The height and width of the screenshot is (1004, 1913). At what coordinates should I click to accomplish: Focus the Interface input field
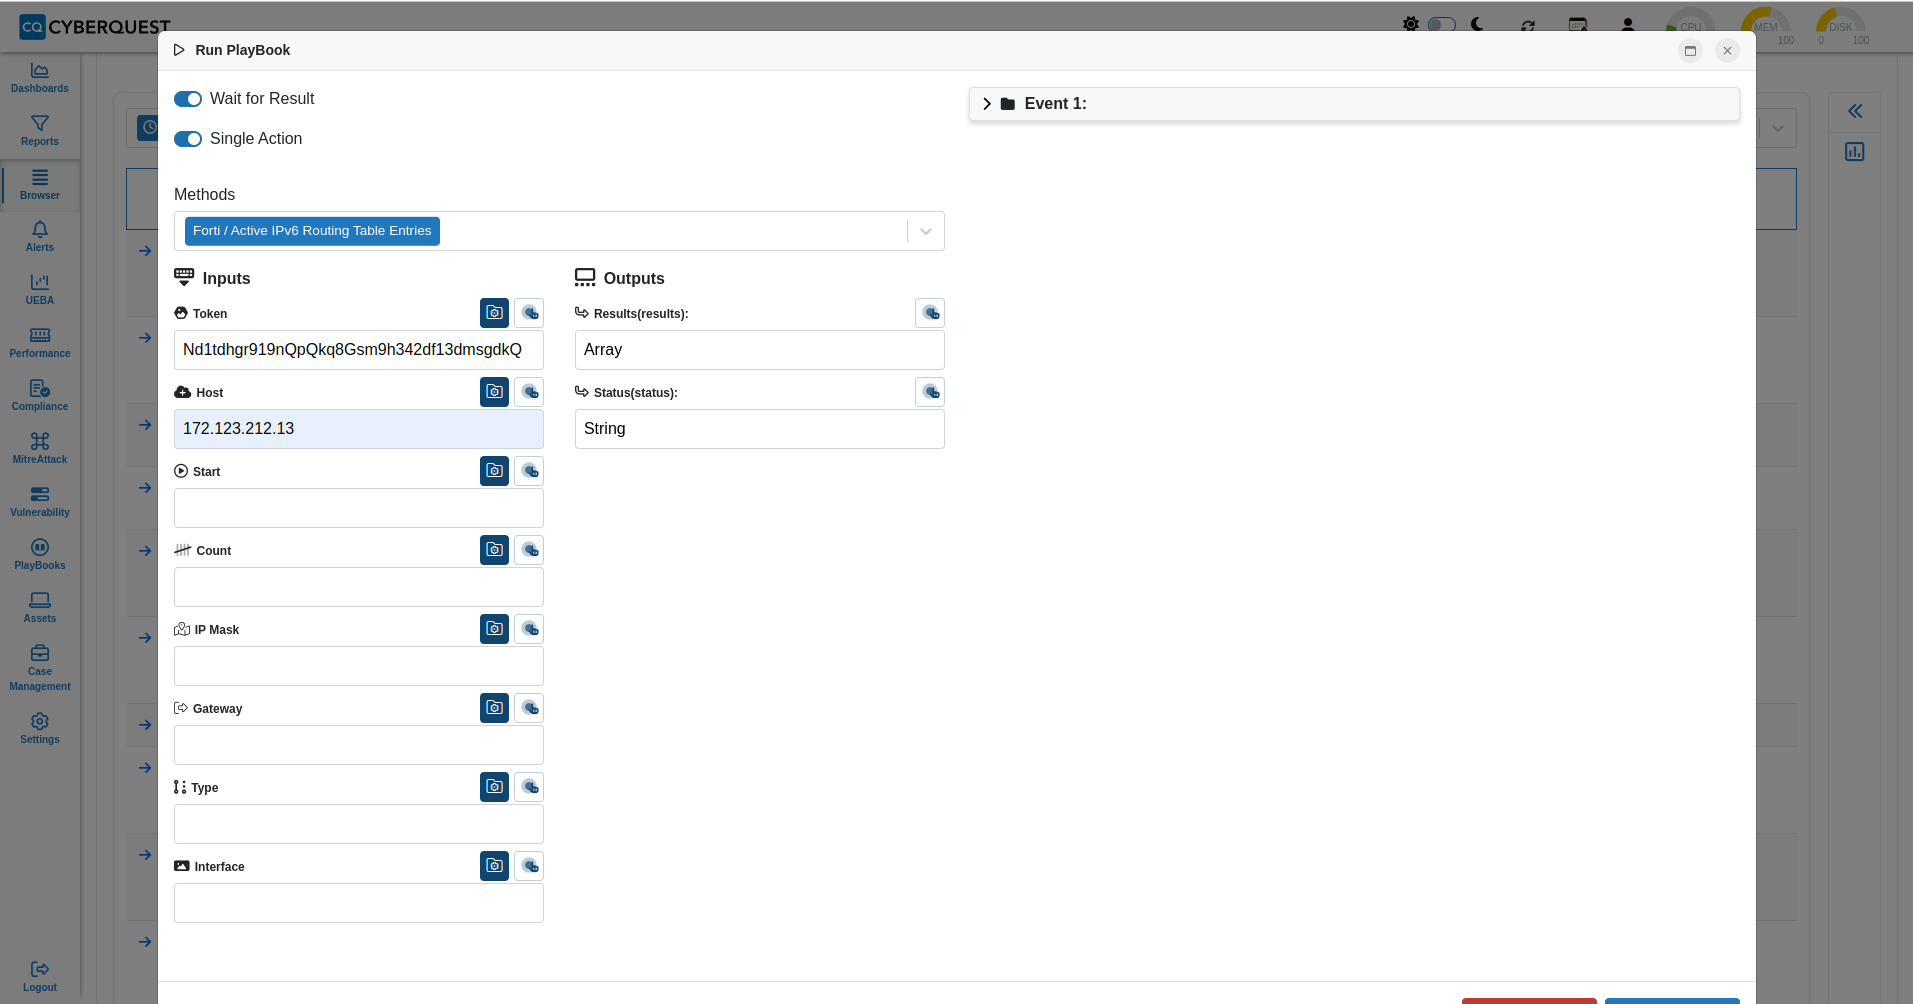(359, 903)
